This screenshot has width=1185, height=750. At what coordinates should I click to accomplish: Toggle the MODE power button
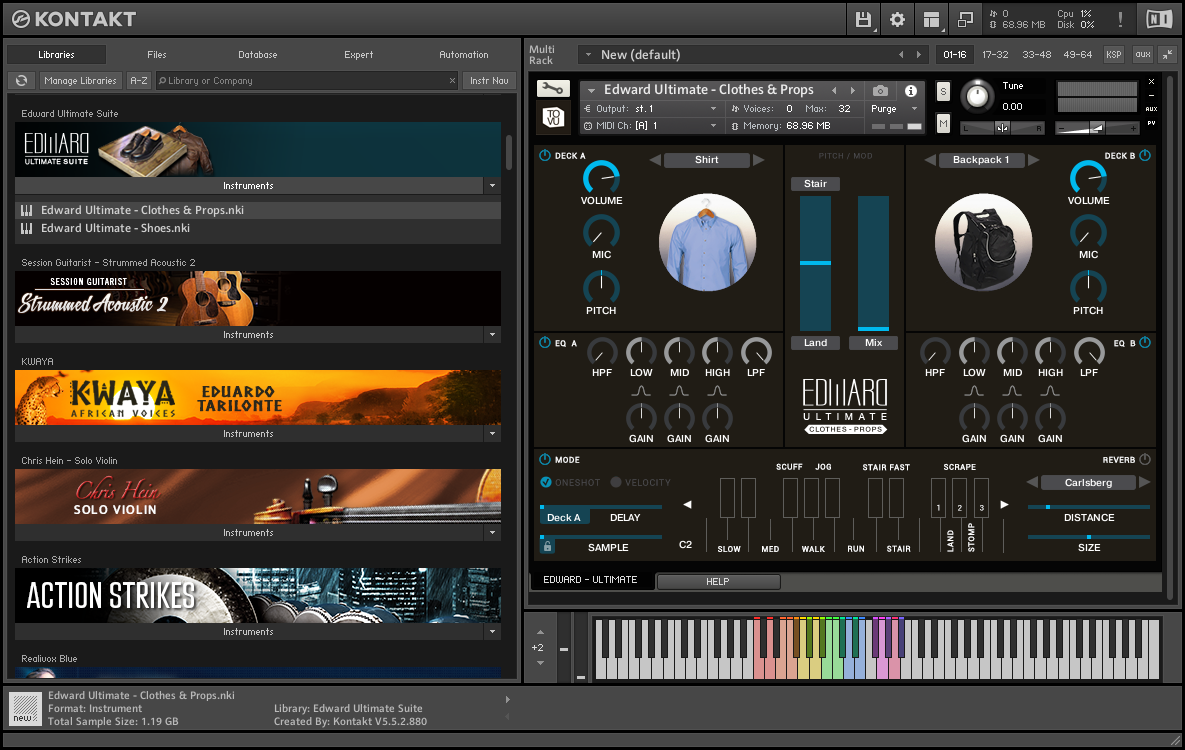(545, 459)
